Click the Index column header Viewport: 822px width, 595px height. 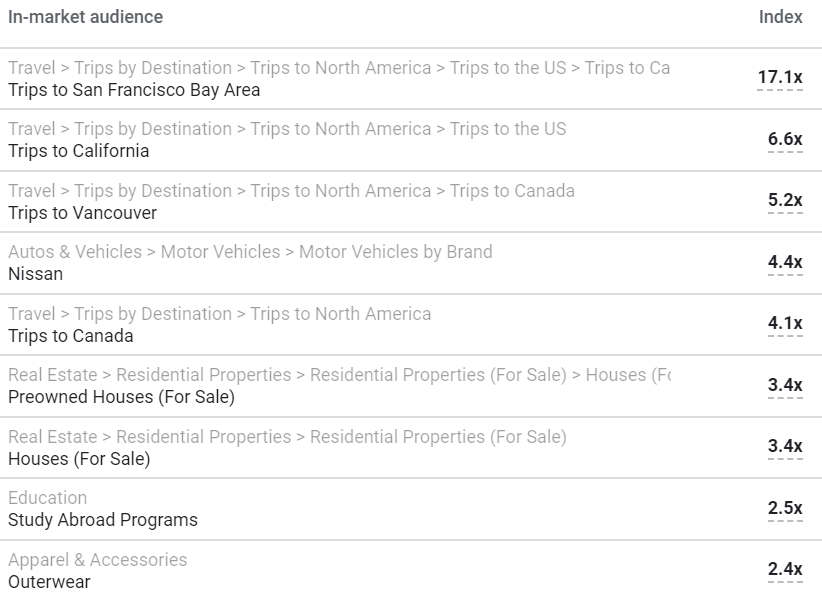780,17
